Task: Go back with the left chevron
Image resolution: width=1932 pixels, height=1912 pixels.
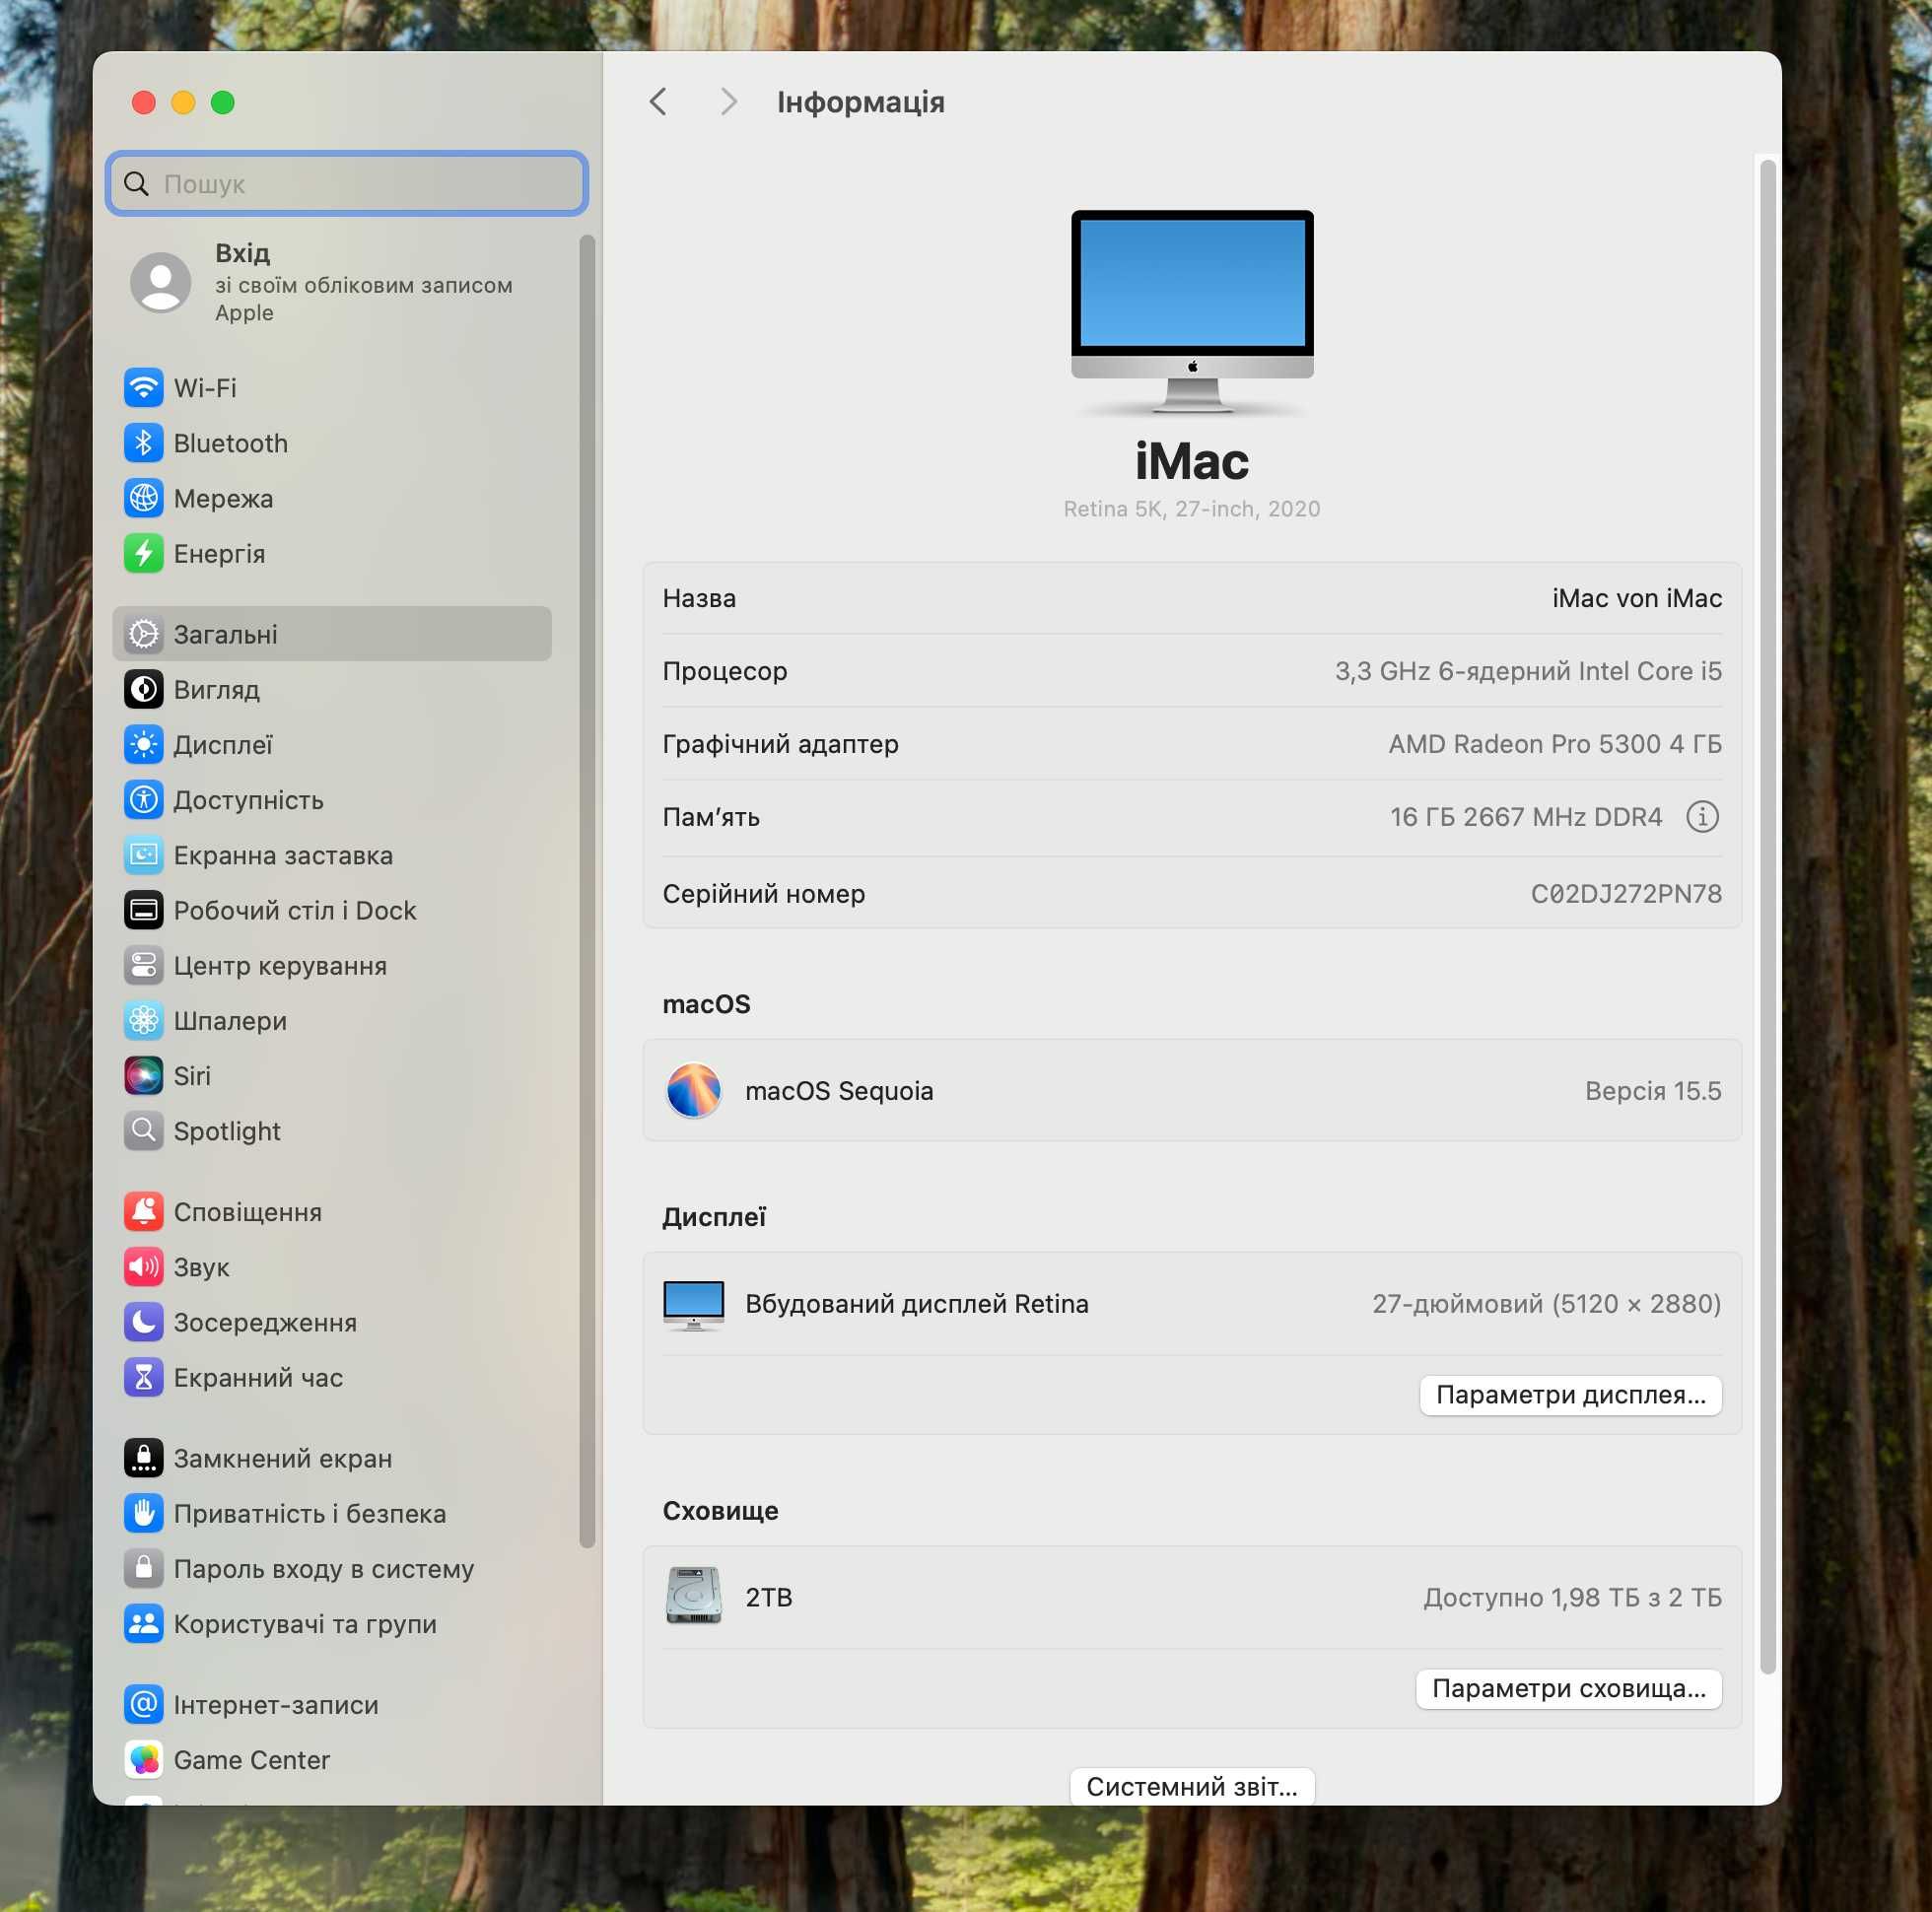Action: [658, 101]
